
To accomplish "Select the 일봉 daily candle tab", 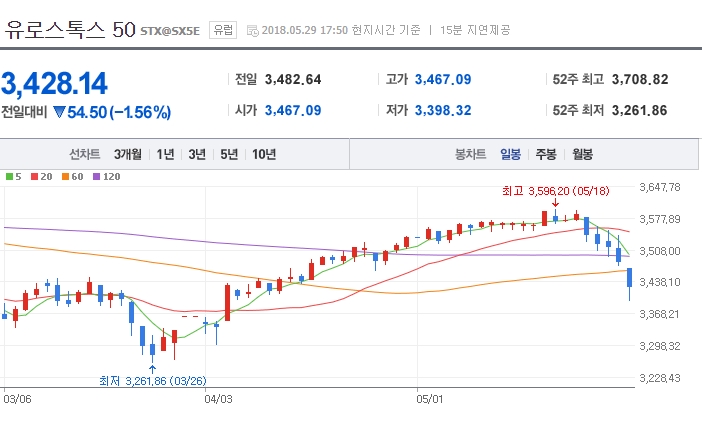I will coord(510,154).
